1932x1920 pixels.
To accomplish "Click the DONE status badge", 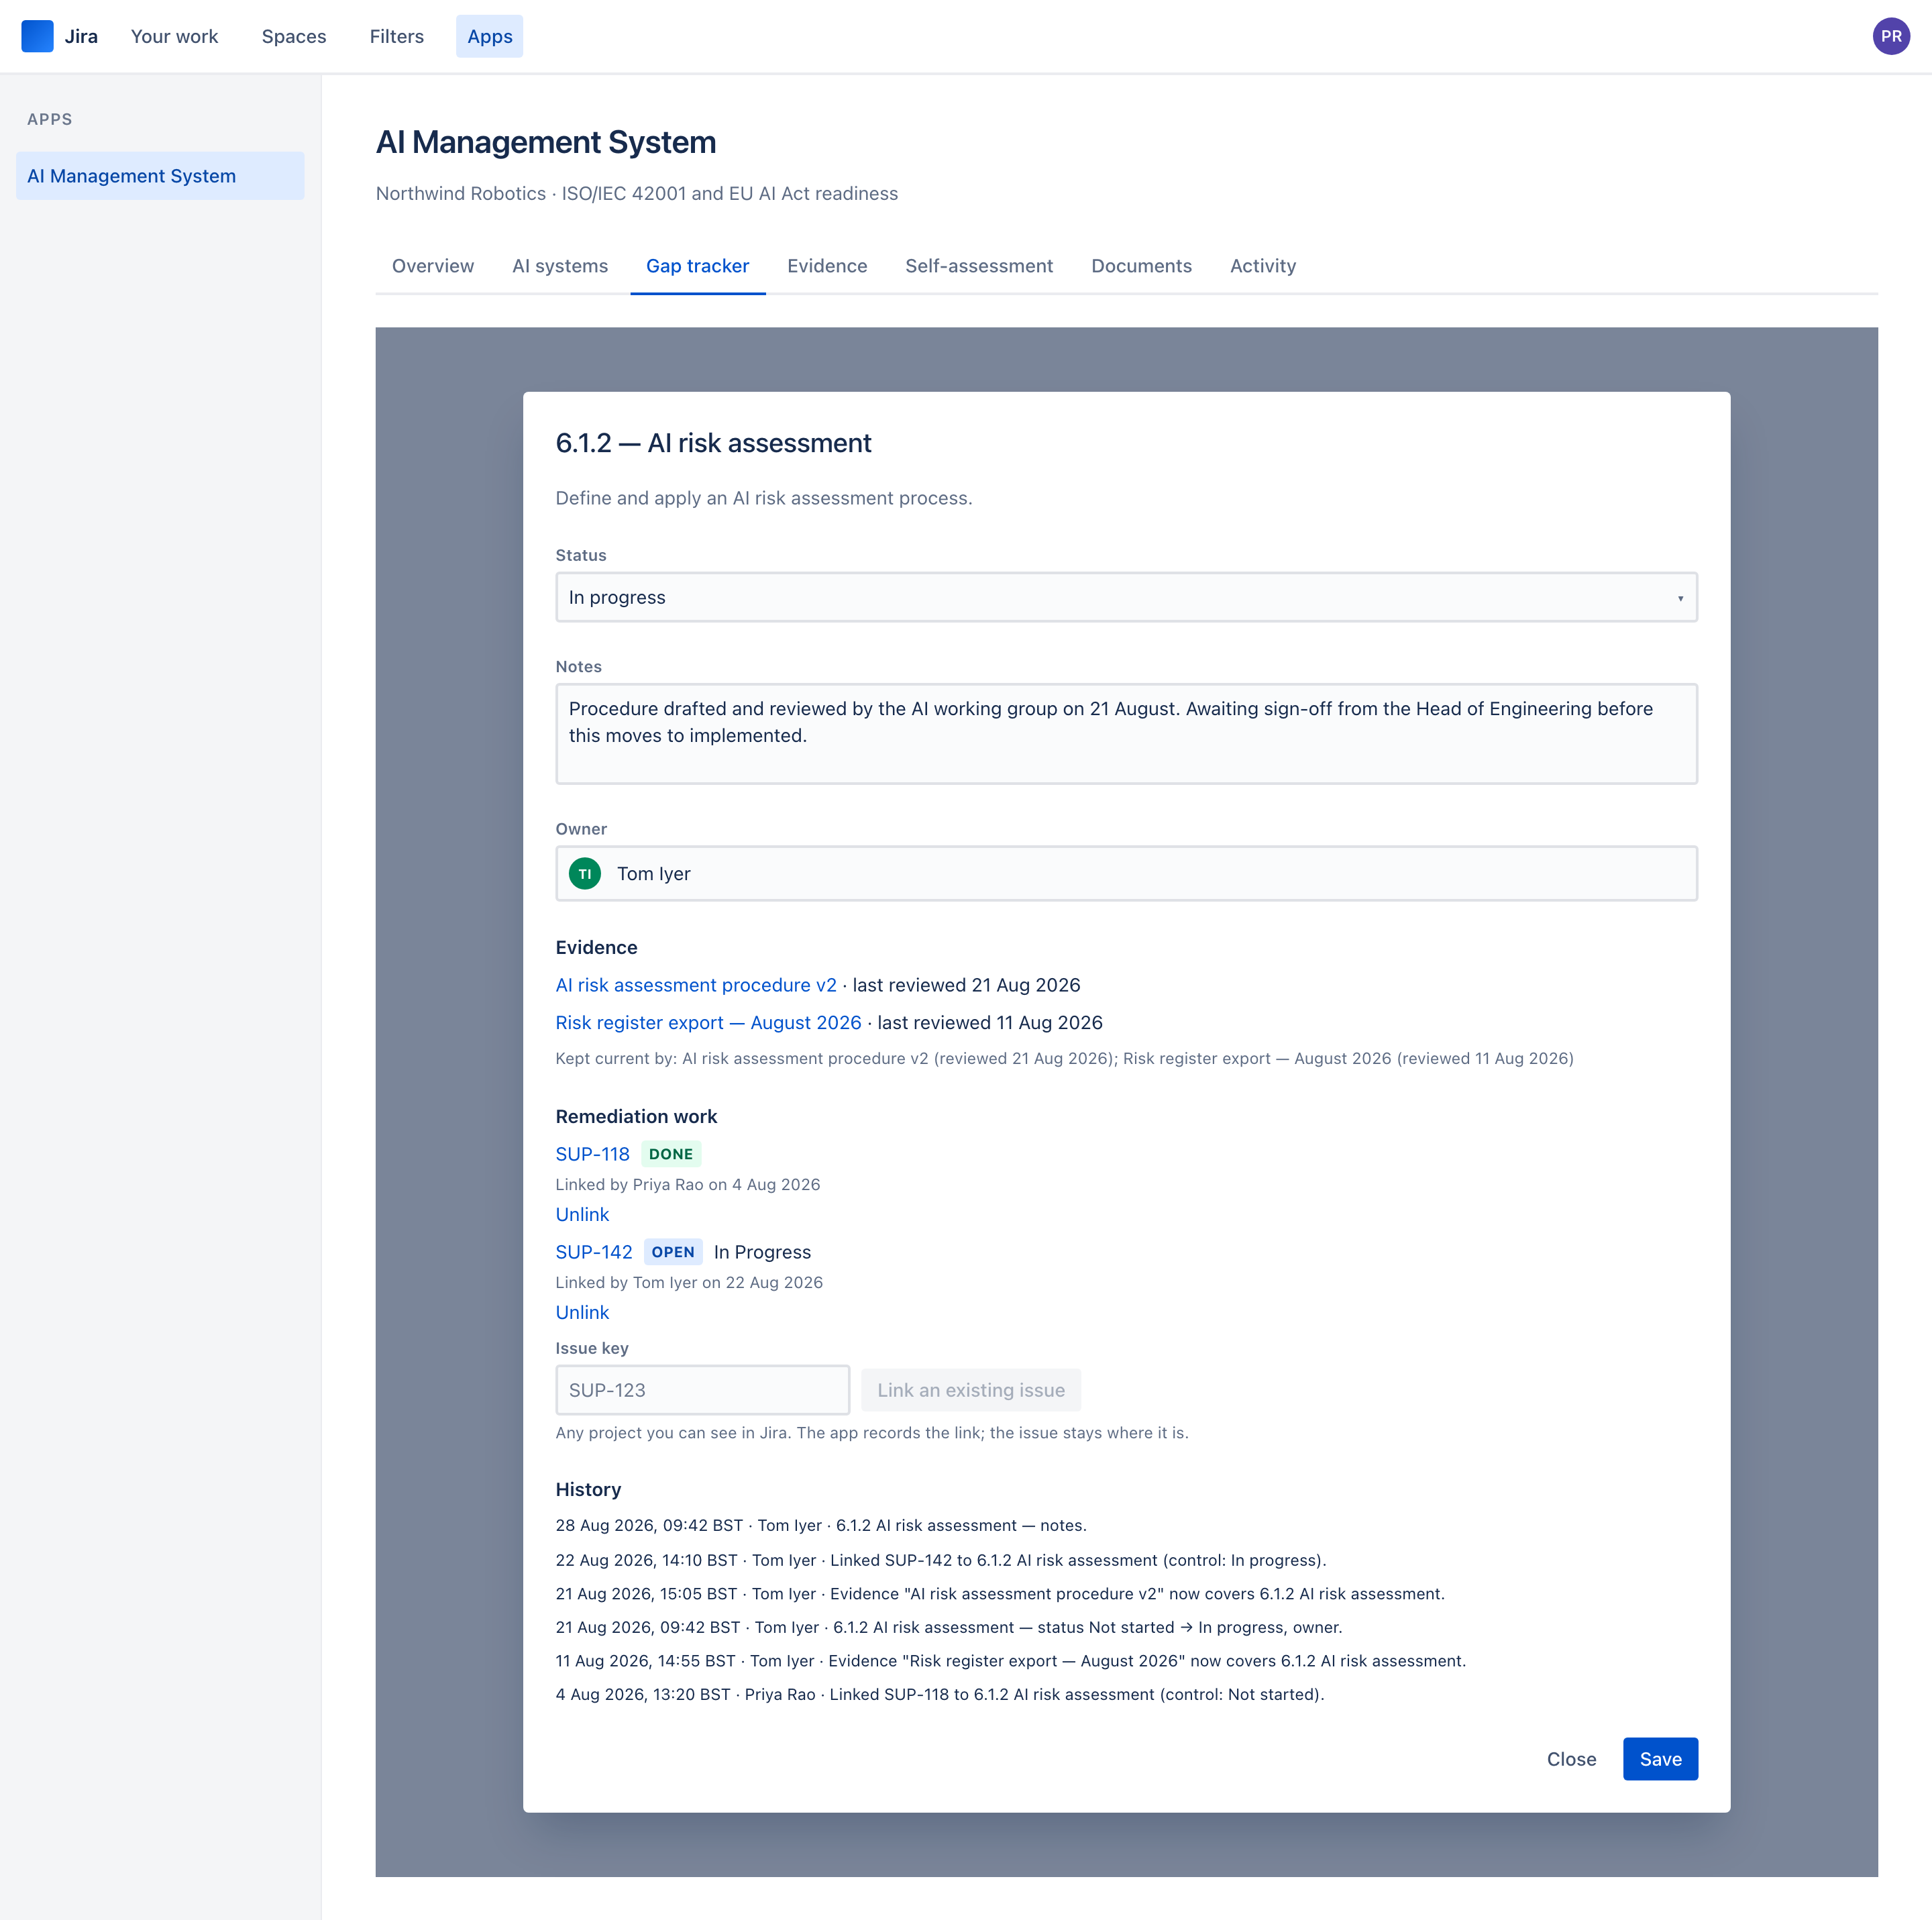I will tap(671, 1154).
